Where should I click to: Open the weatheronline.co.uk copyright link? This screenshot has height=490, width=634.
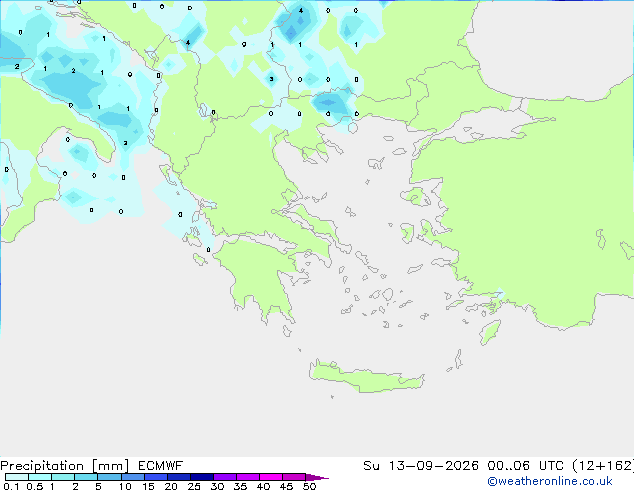(550, 481)
